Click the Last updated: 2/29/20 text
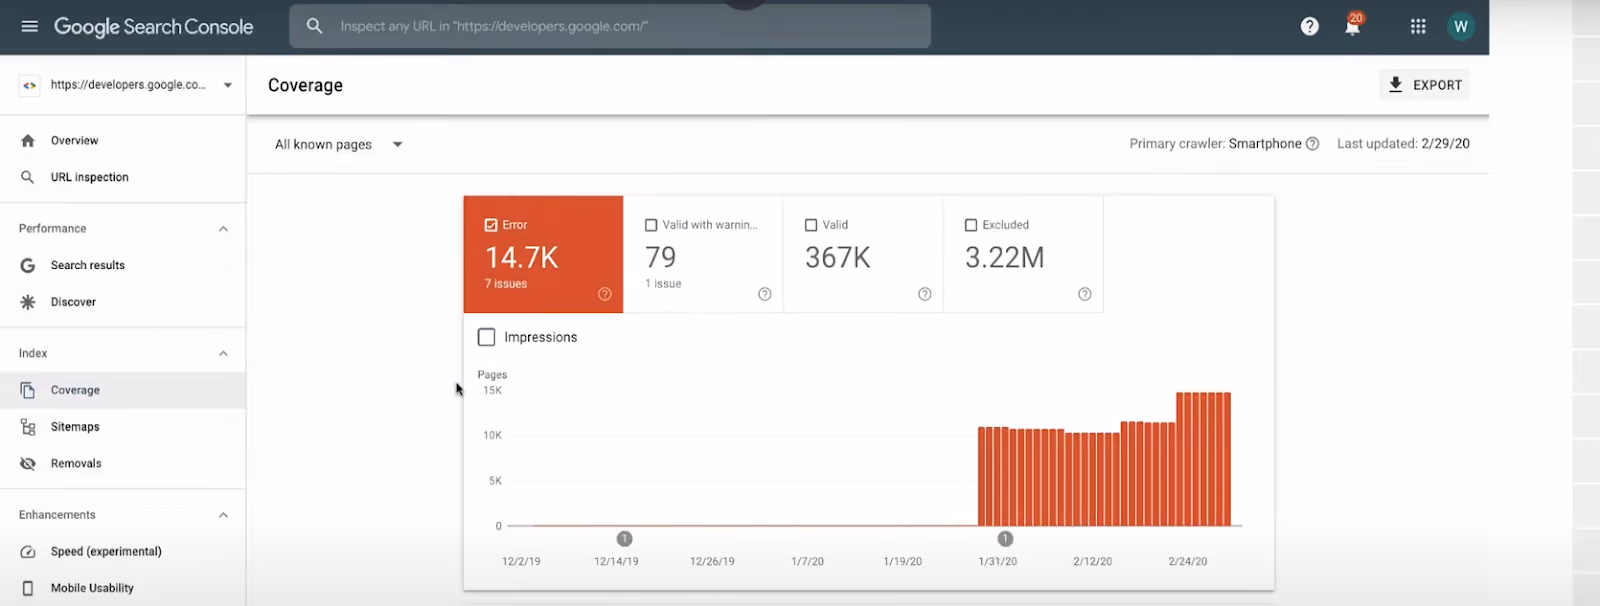The image size is (1600, 606). pos(1403,144)
